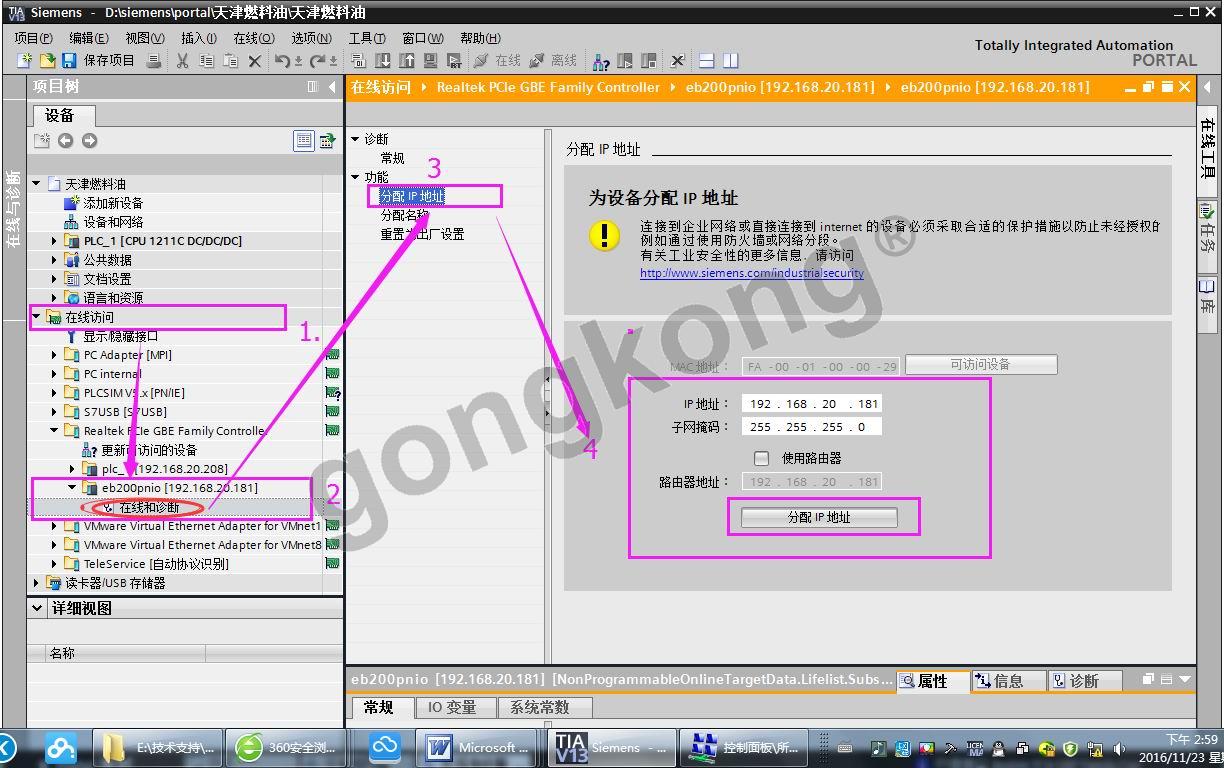The height and width of the screenshot is (768, 1224).
Task: Click the Undo arrow icon
Action: point(284,61)
